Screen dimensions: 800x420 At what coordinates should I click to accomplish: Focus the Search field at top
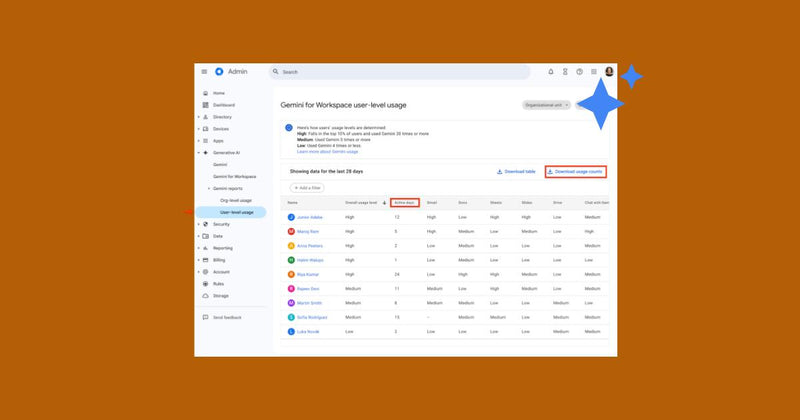(399, 72)
